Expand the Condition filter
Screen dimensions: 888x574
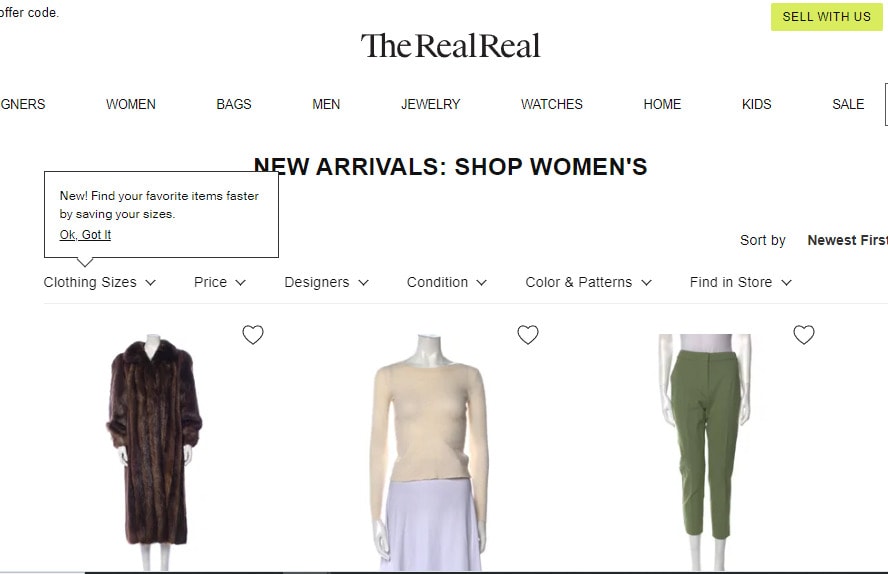pos(447,282)
